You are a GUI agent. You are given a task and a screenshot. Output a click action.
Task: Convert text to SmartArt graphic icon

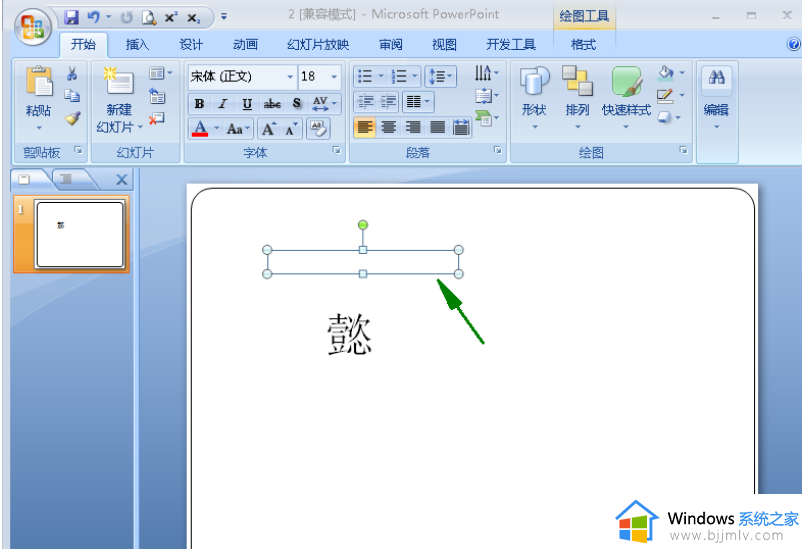point(484,118)
